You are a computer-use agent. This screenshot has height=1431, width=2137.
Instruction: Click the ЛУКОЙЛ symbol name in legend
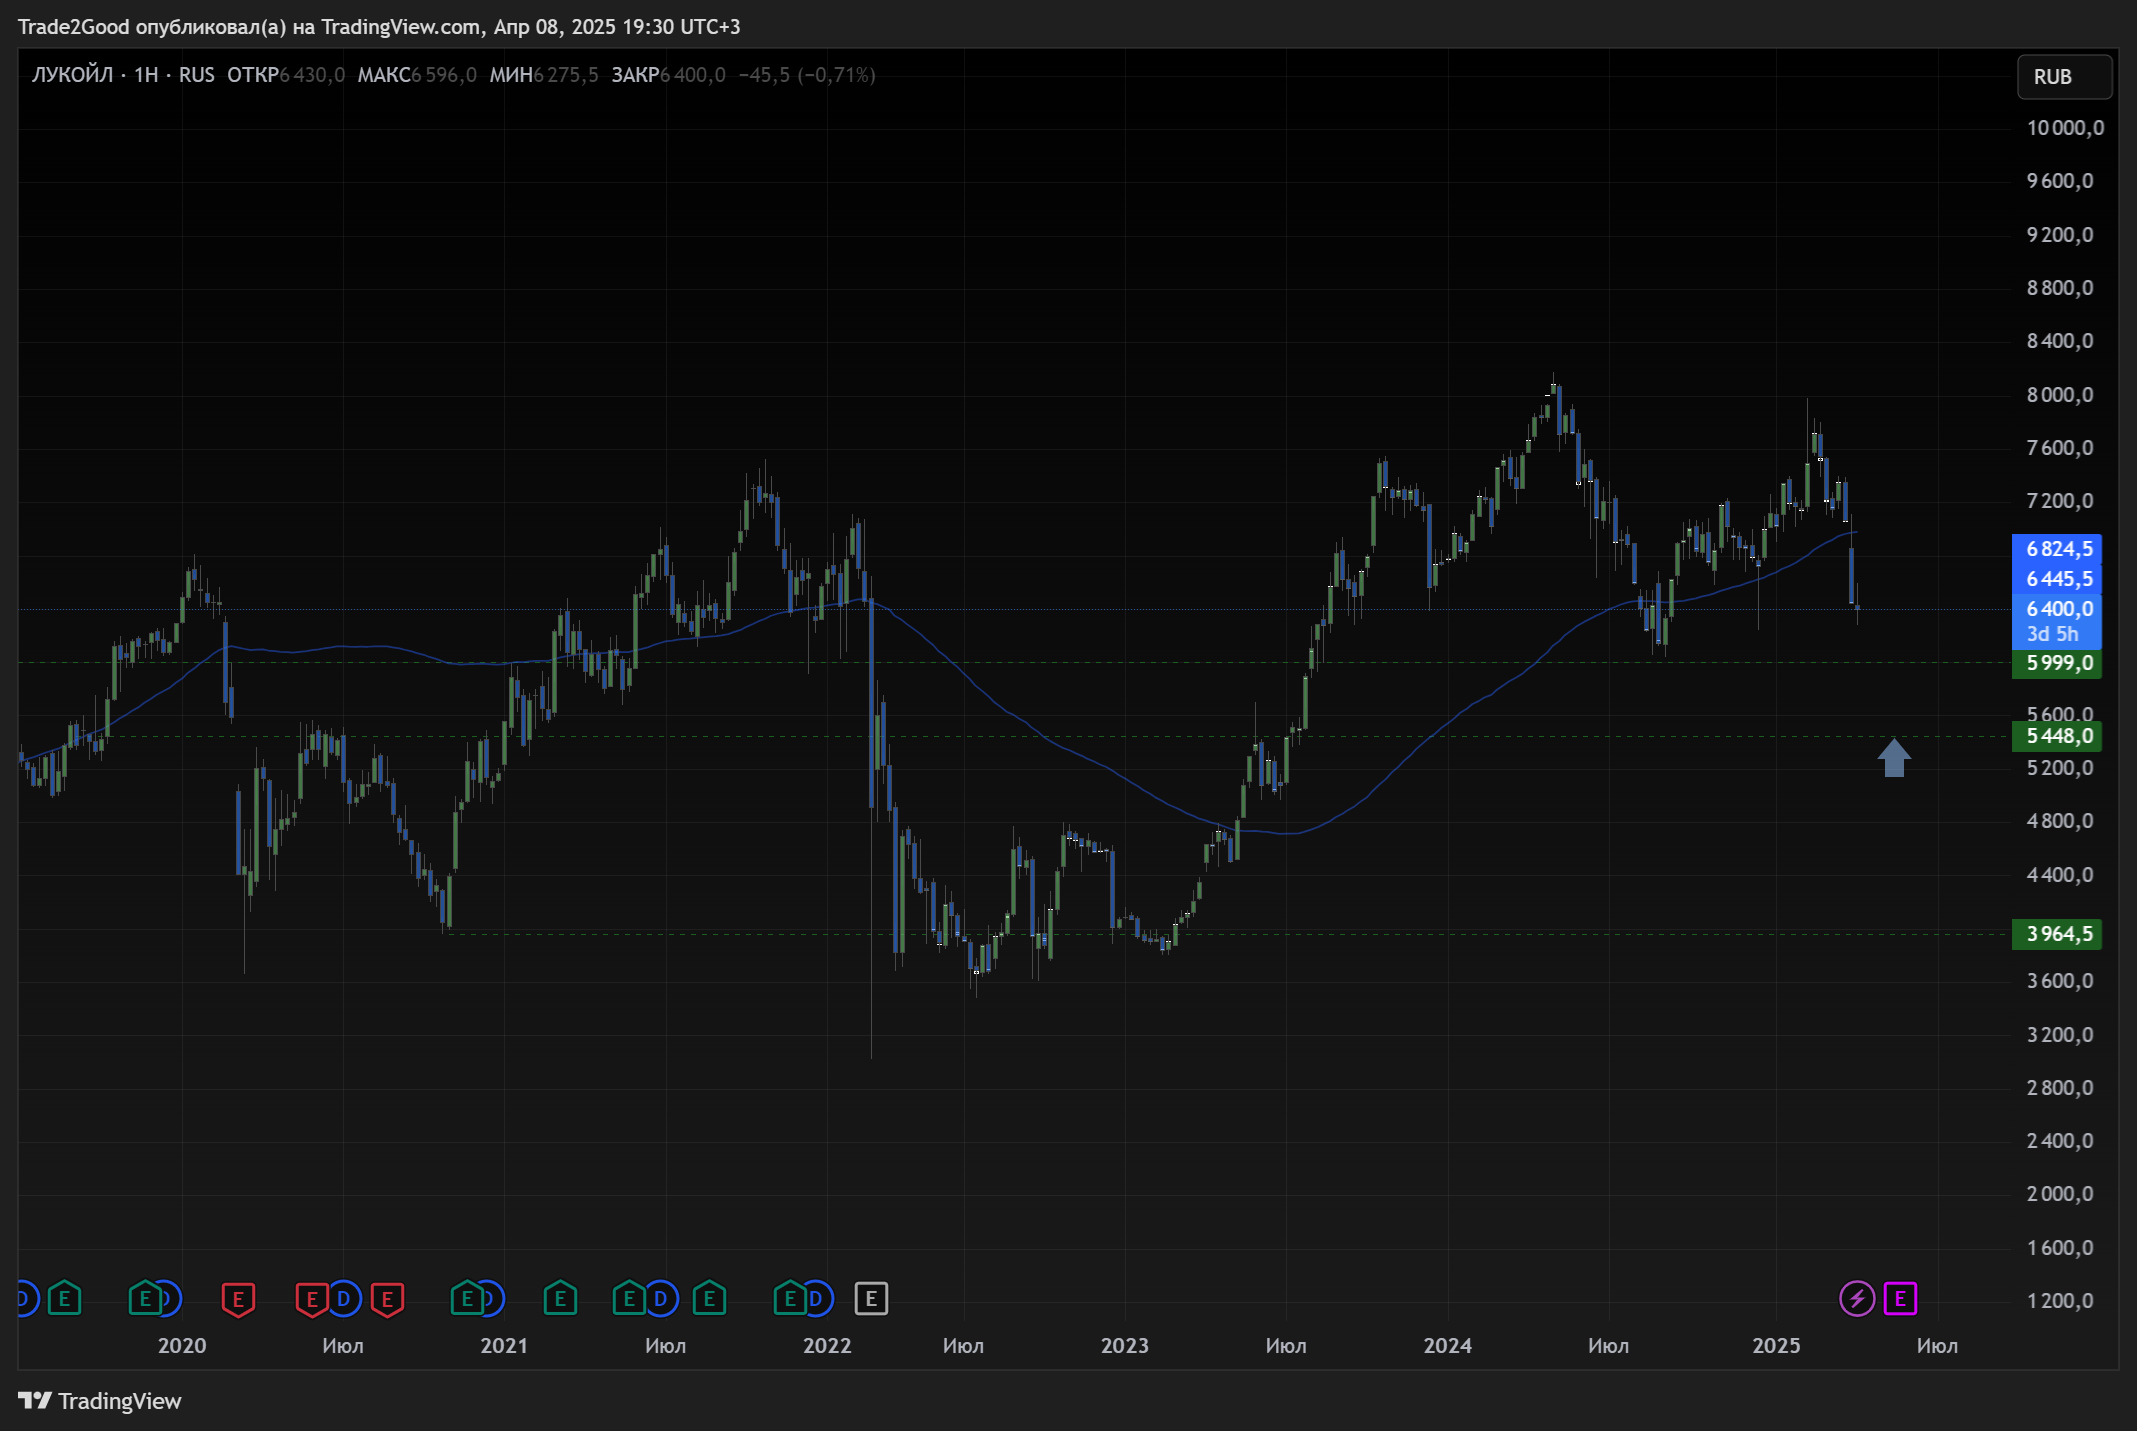tap(72, 75)
